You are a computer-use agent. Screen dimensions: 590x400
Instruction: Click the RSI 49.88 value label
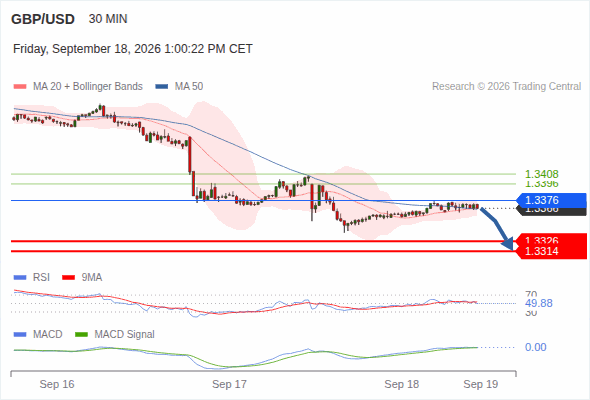tap(539, 303)
